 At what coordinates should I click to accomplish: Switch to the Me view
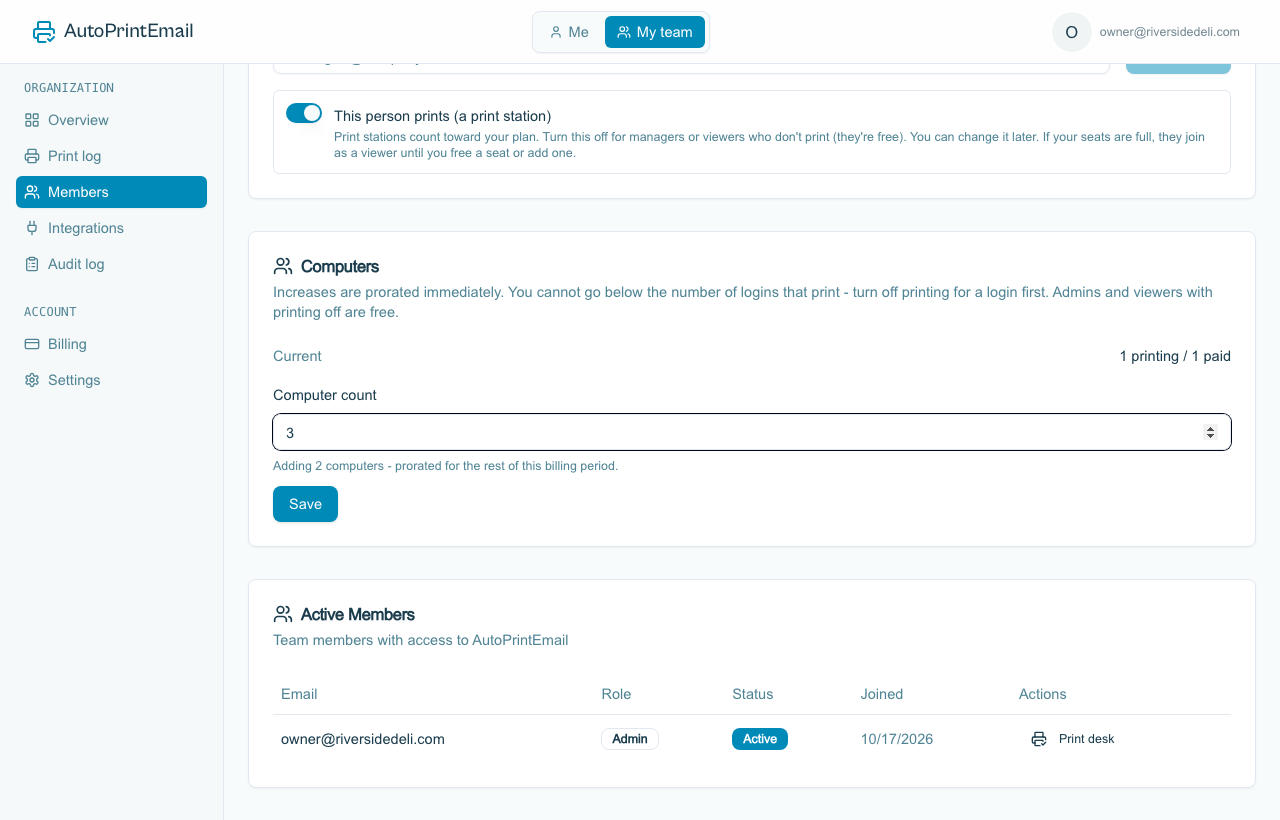click(569, 32)
